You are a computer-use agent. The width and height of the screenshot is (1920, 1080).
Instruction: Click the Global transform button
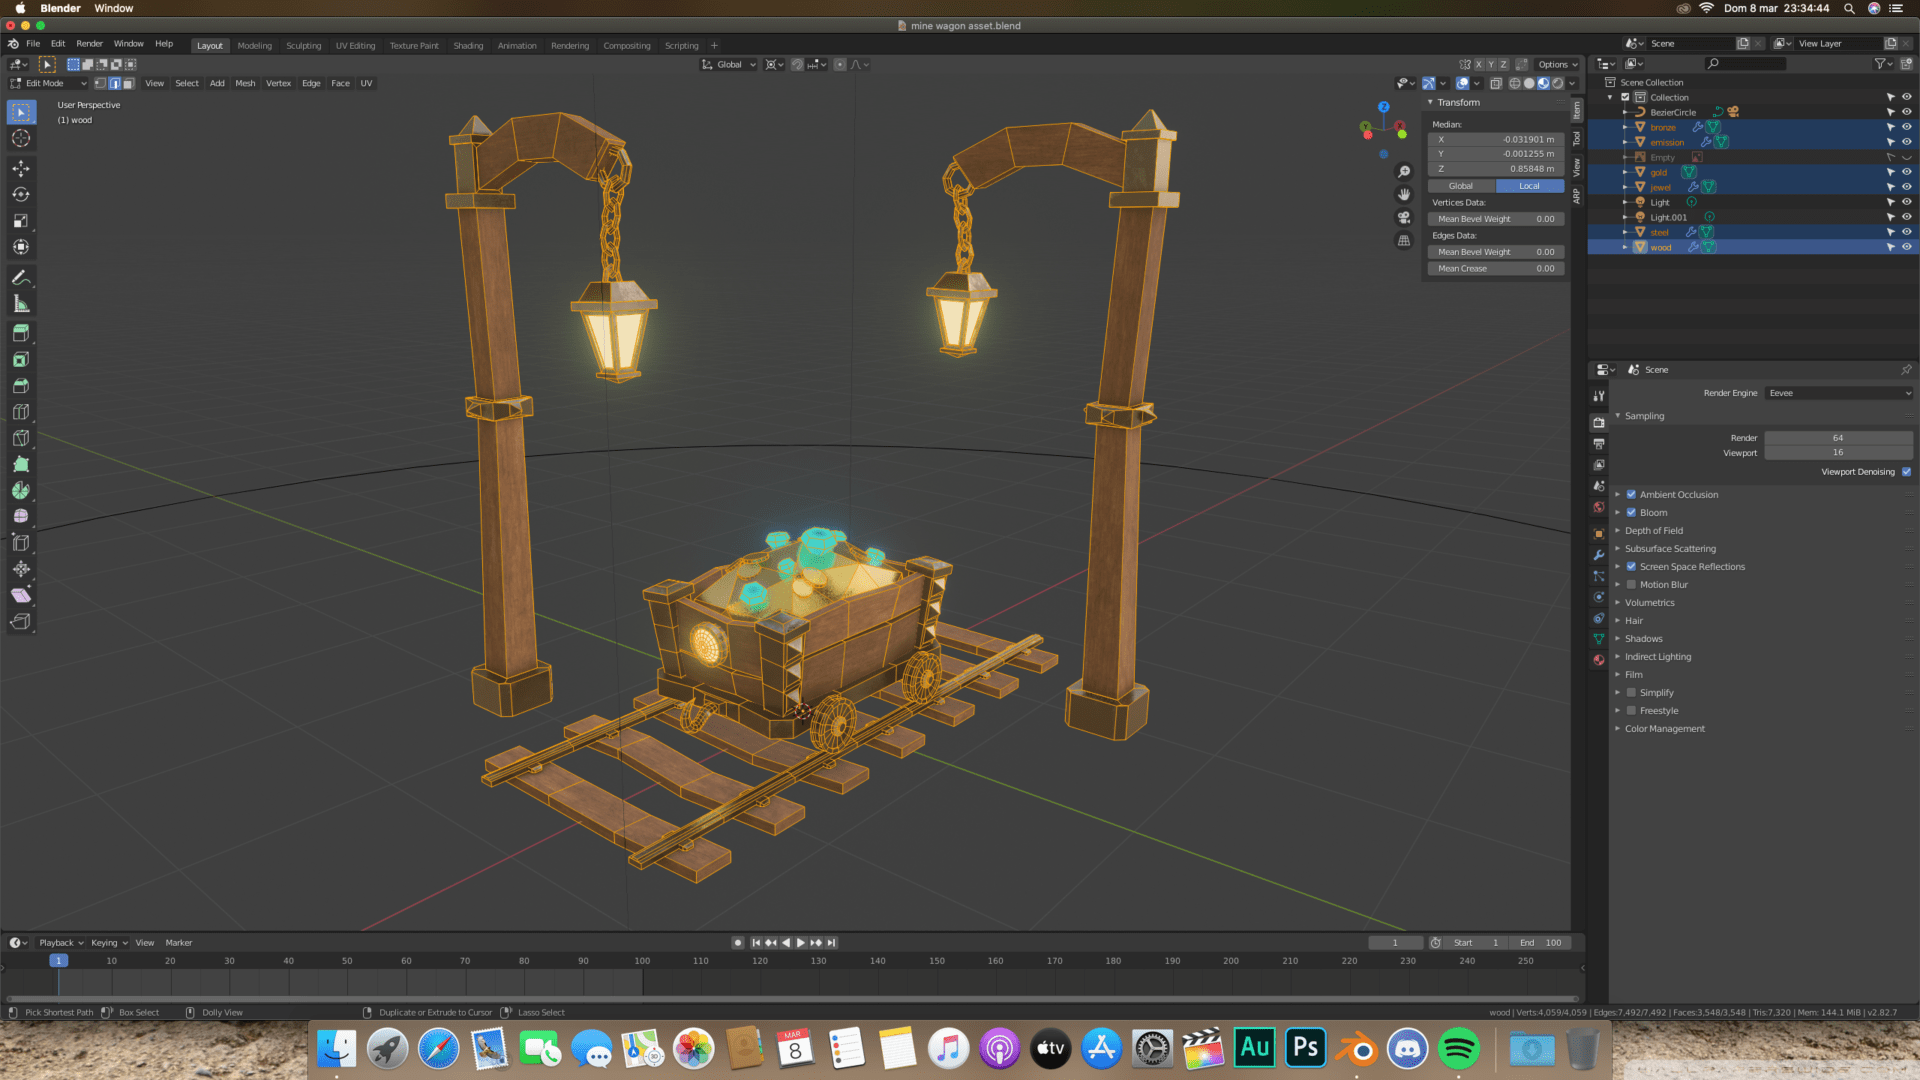point(1461,186)
